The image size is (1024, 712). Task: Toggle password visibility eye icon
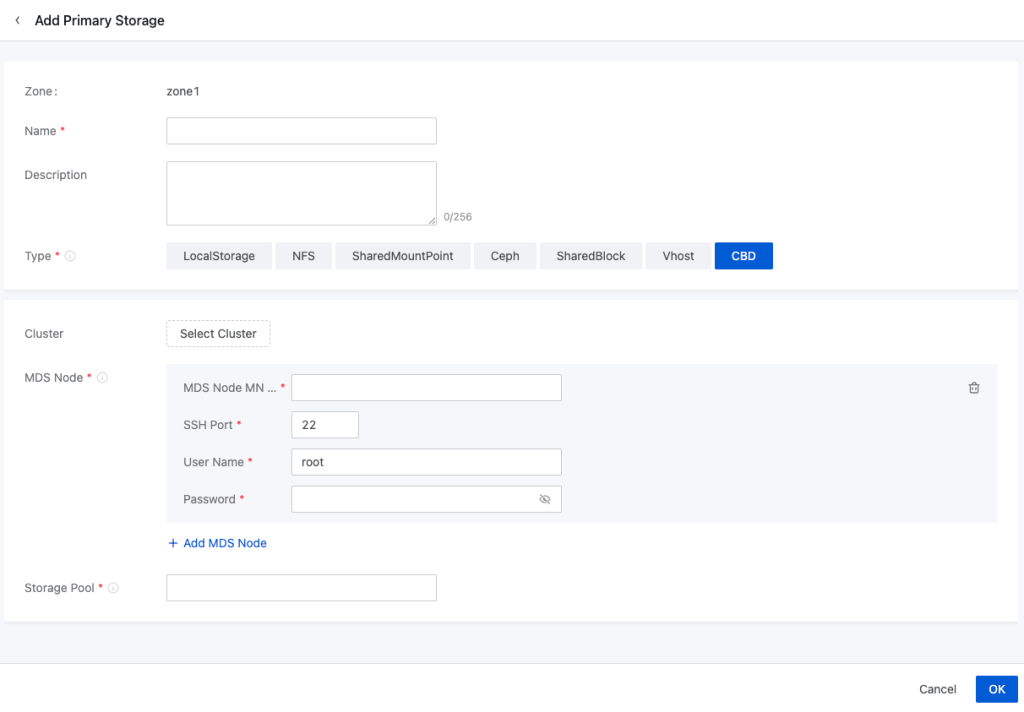click(x=545, y=499)
